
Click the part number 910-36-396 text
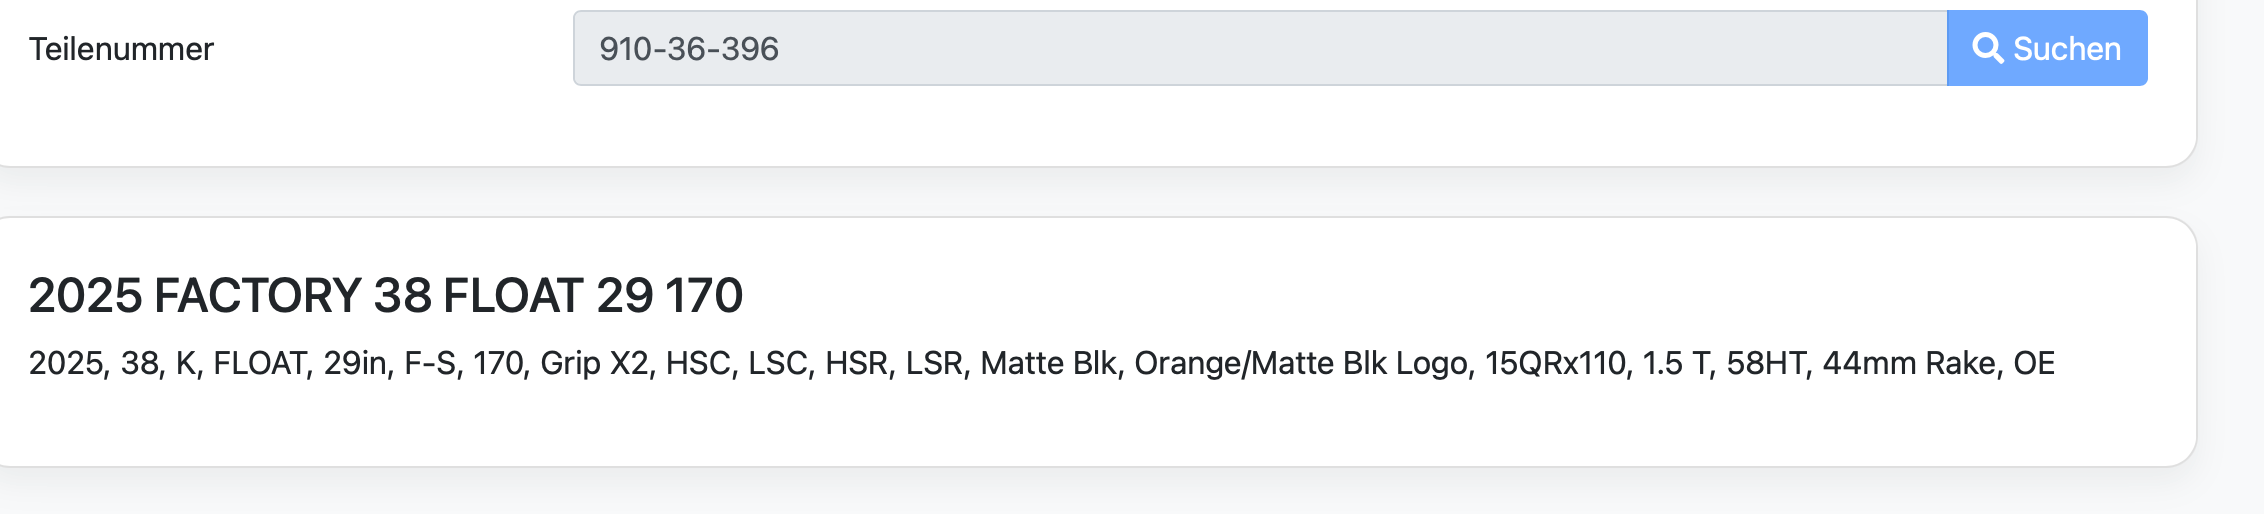point(689,49)
